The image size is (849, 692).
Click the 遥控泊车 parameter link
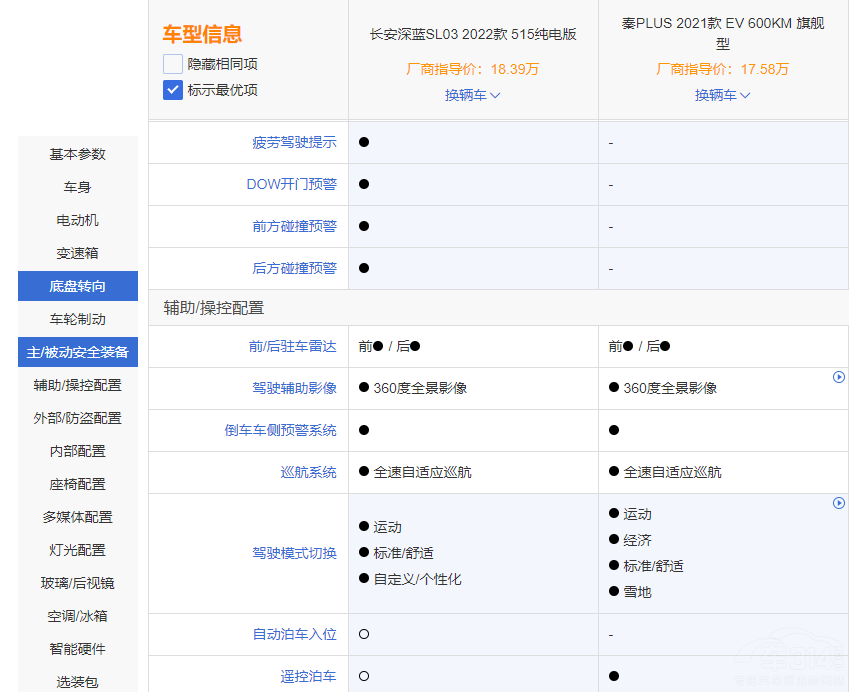pyautogui.click(x=308, y=676)
